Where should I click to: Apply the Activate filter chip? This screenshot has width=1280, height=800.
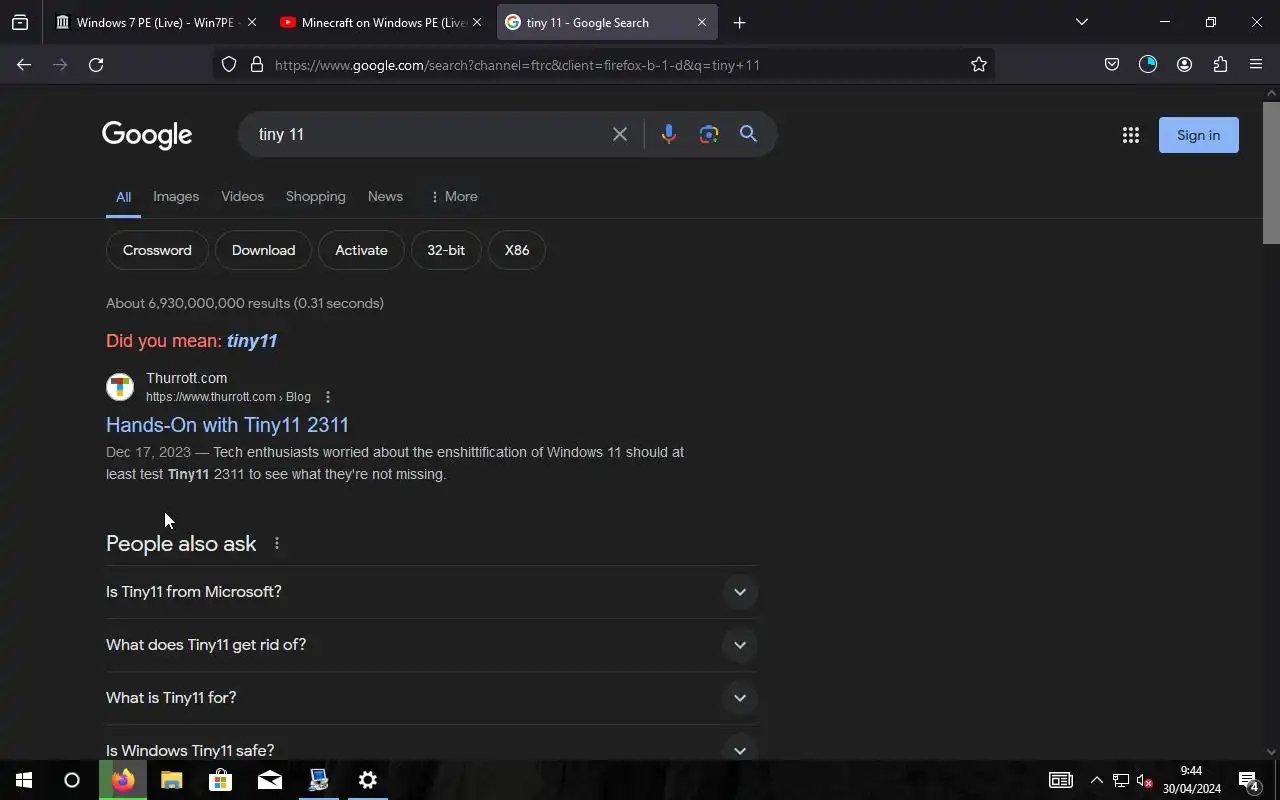pos(361,250)
